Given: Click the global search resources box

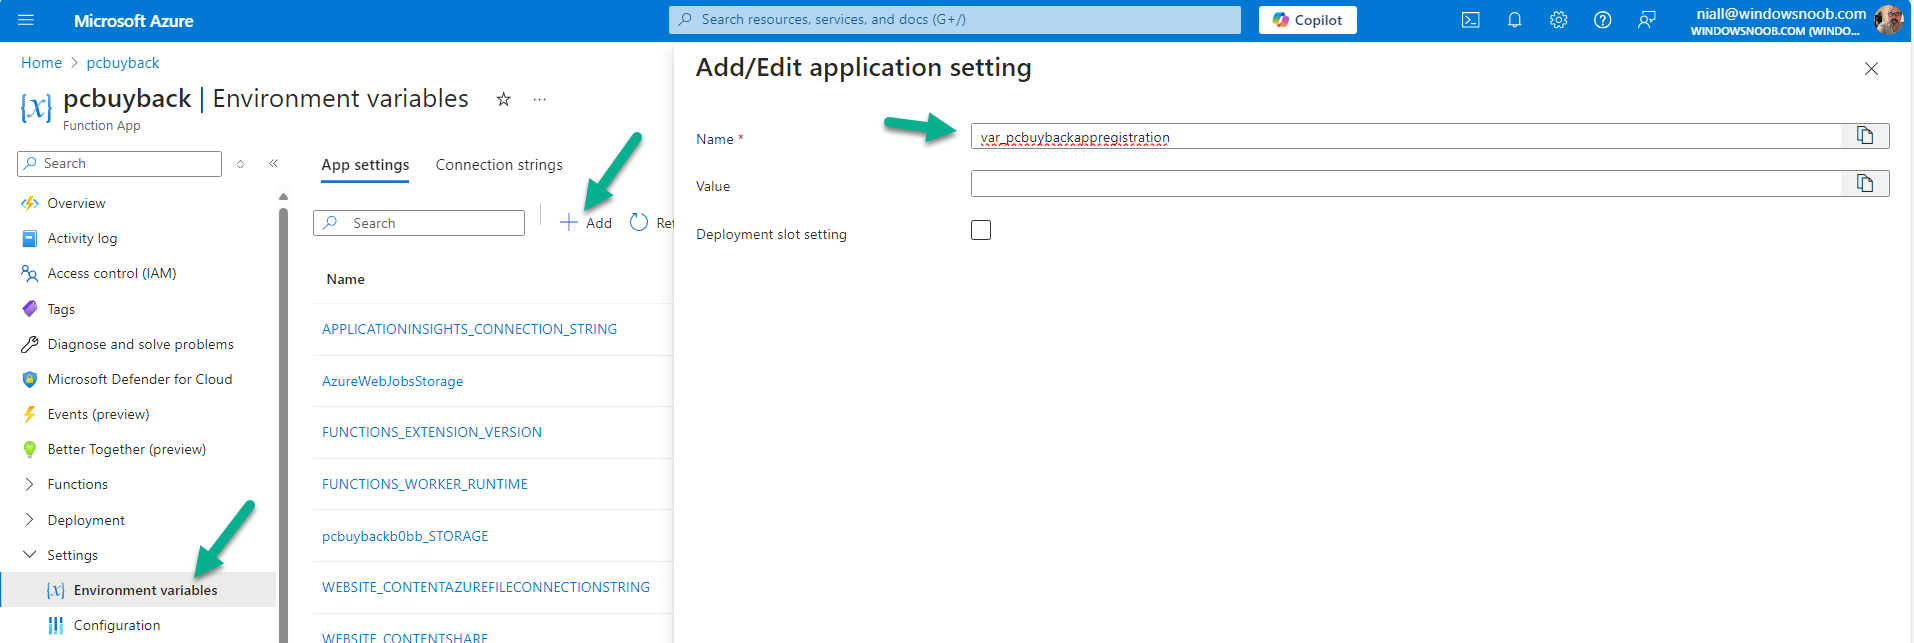Looking at the screenshot, I should (955, 20).
